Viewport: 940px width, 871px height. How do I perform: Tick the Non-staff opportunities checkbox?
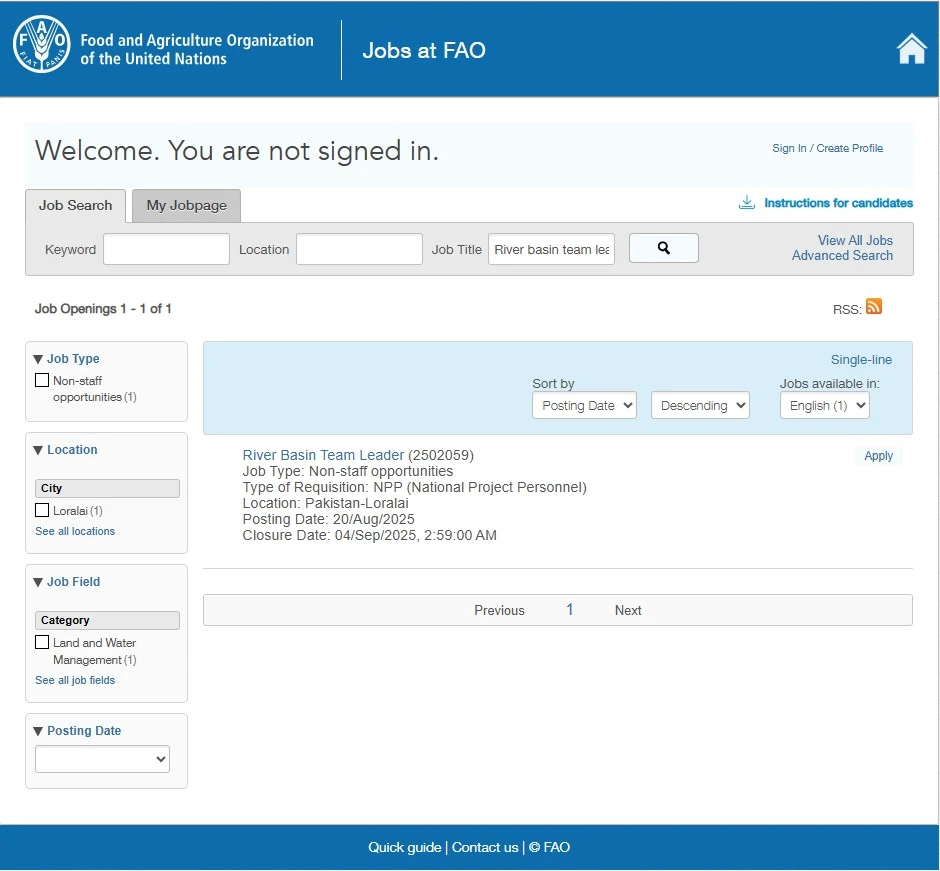point(42,380)
